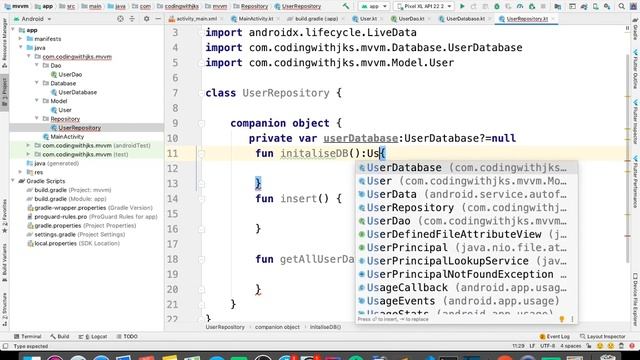
Task: Expand the res folder
Action: [20, 172]
